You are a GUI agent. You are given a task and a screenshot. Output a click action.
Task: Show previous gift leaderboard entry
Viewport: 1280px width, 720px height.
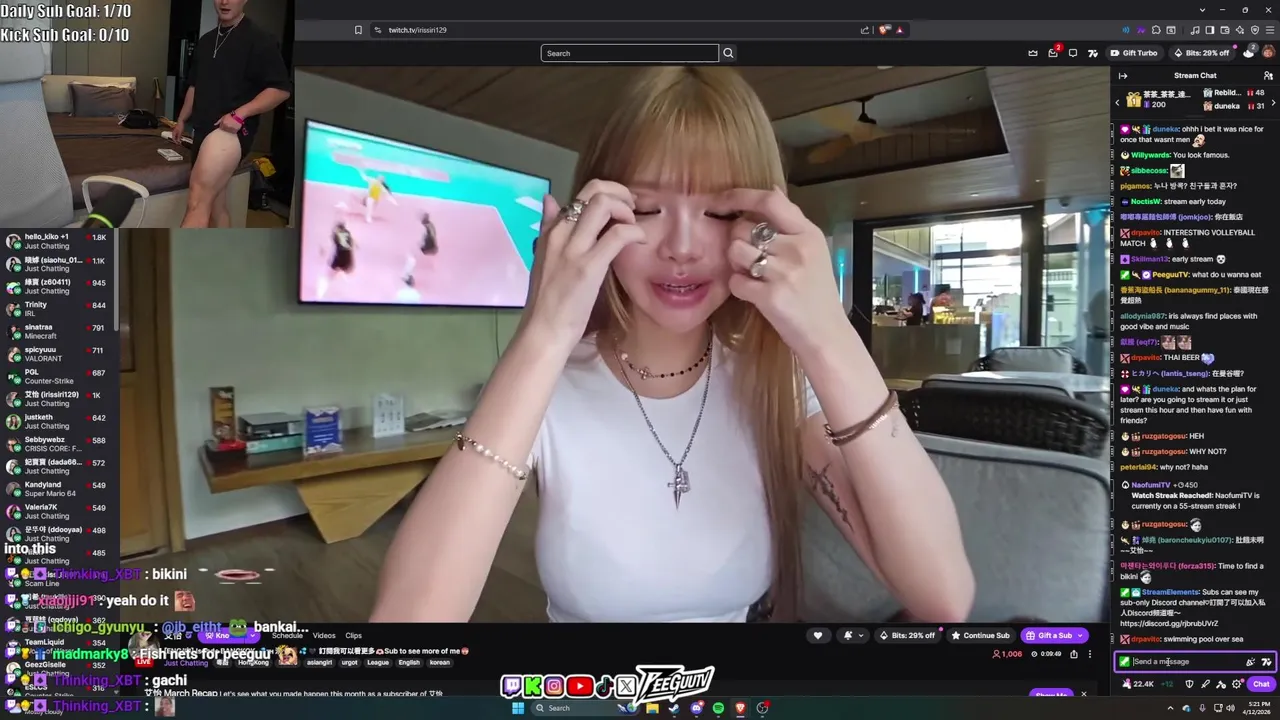click(1117, 103)
